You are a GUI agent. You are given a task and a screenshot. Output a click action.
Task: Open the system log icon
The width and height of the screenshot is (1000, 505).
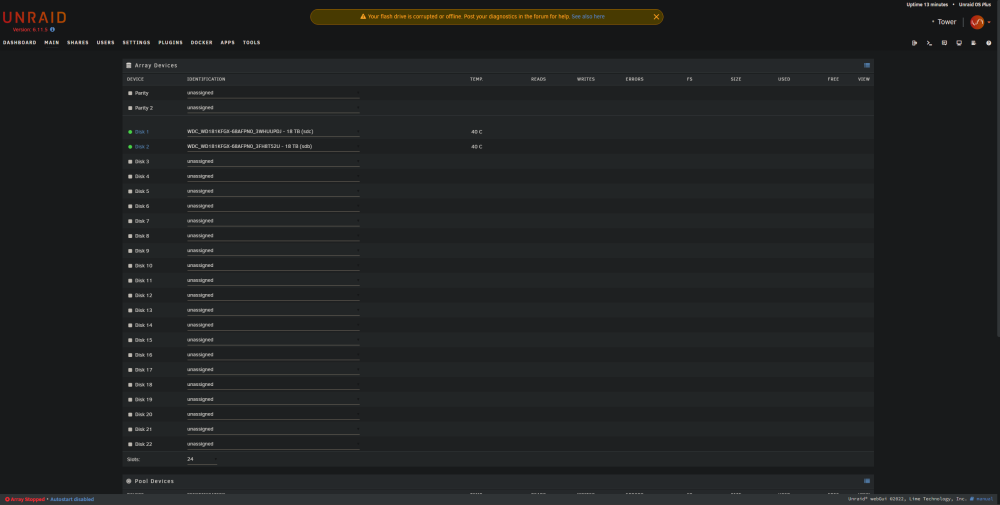pyautogui.click(x=973, y=43)
